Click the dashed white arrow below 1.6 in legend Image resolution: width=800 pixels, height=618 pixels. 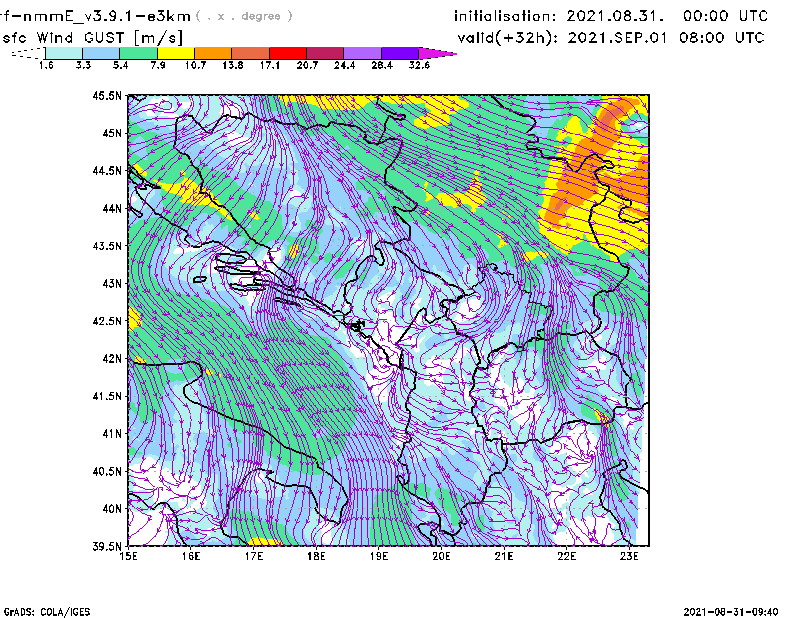[x=28, y=53]
